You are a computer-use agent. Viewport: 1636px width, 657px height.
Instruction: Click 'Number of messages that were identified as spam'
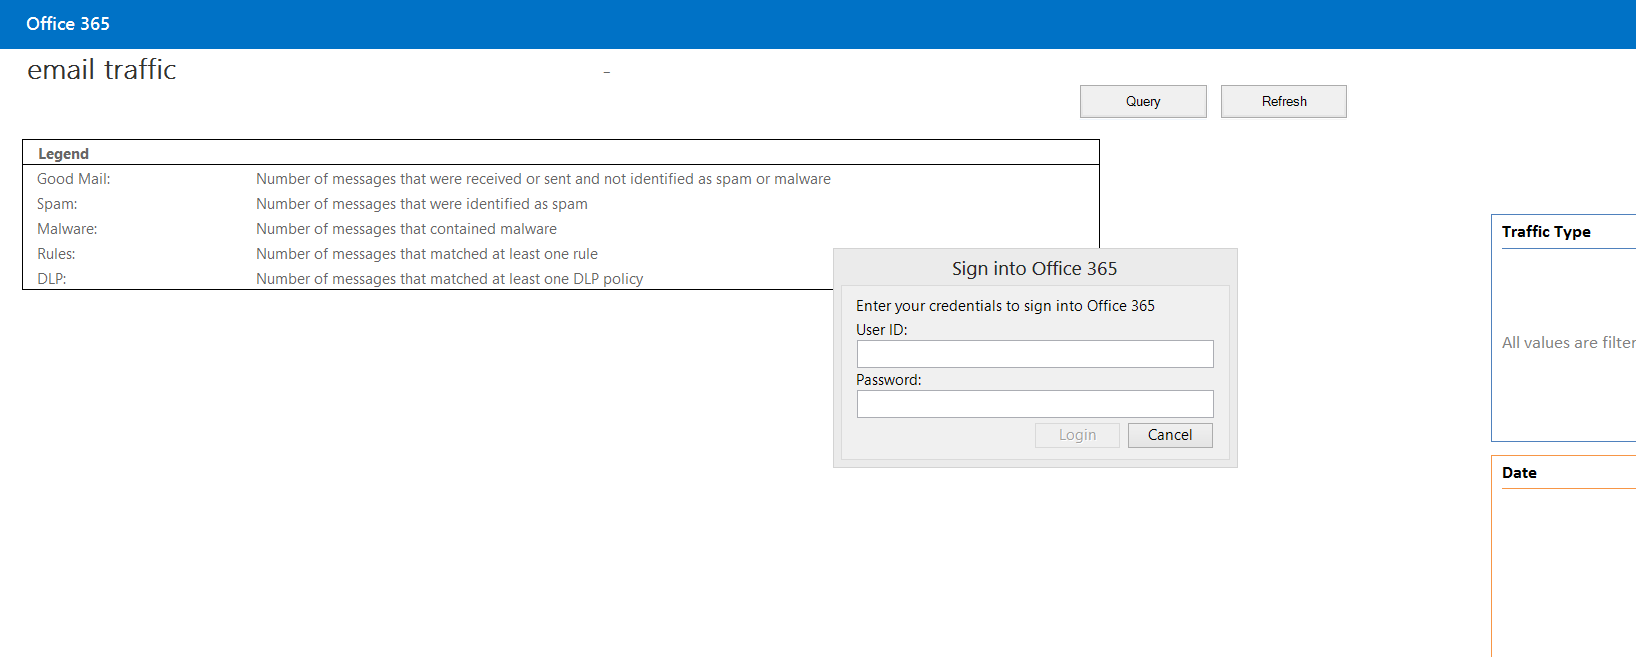pyautogui.click(x=422, y=204)
